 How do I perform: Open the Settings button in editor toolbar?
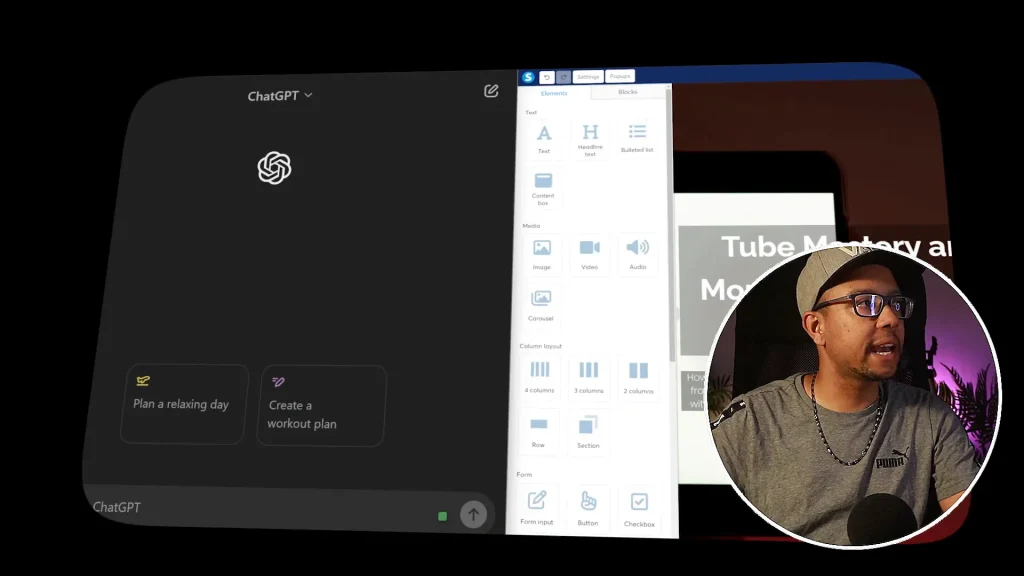click(588, 76)
